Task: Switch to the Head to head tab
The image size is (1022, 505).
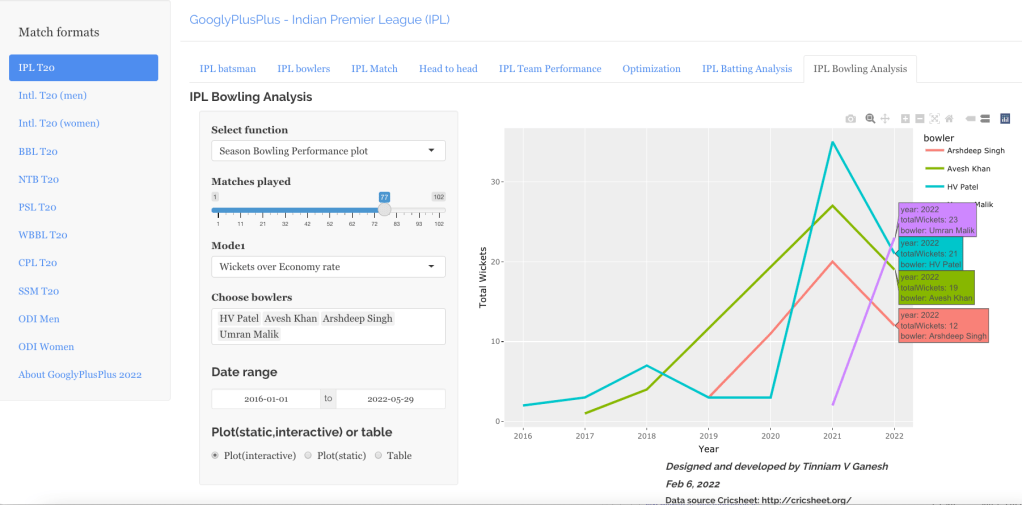Action: (448, 69)
